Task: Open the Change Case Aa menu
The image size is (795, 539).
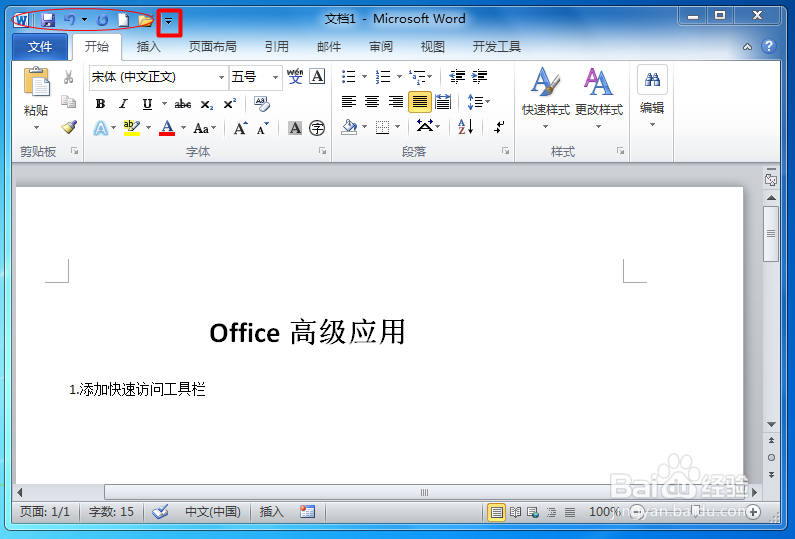Action: point(204,128)
